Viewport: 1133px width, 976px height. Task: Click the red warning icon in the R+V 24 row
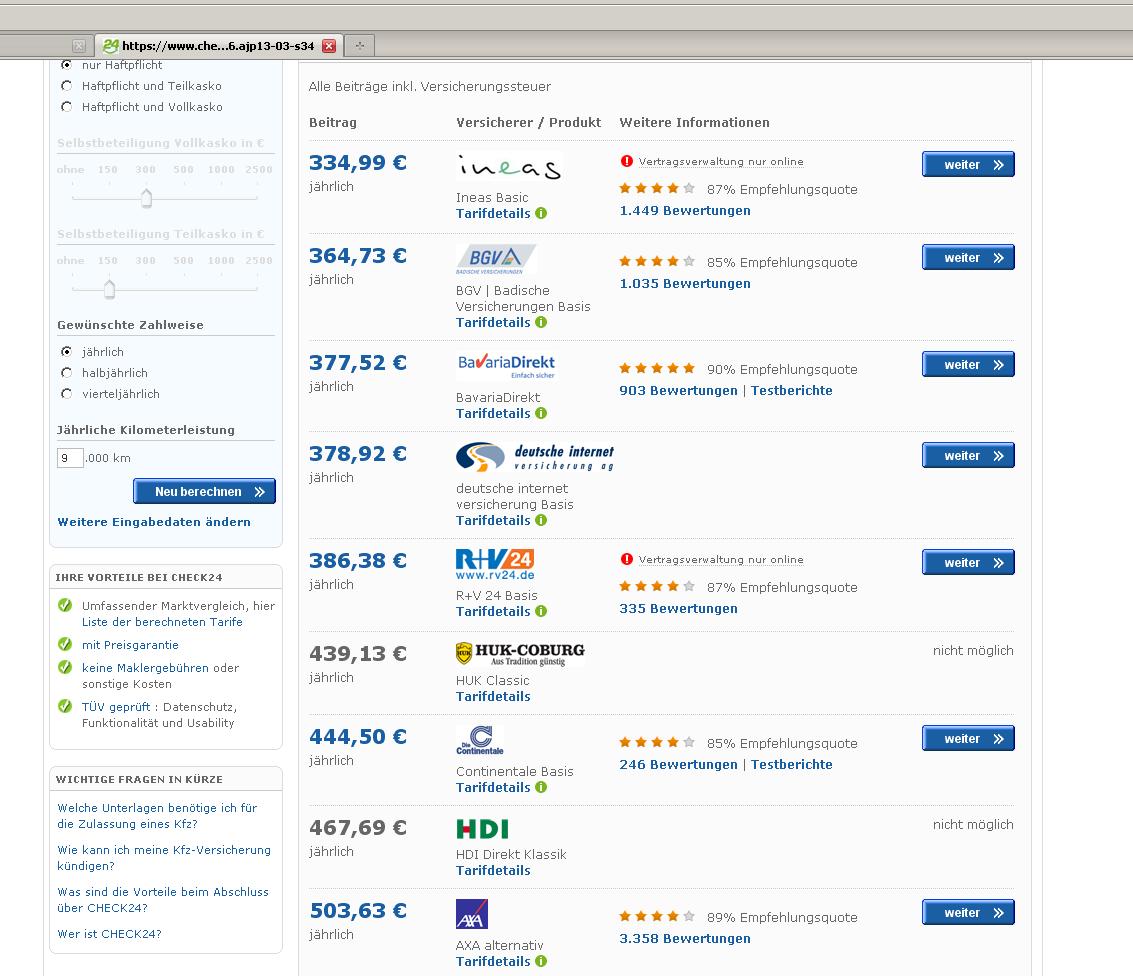pos(627,559)
